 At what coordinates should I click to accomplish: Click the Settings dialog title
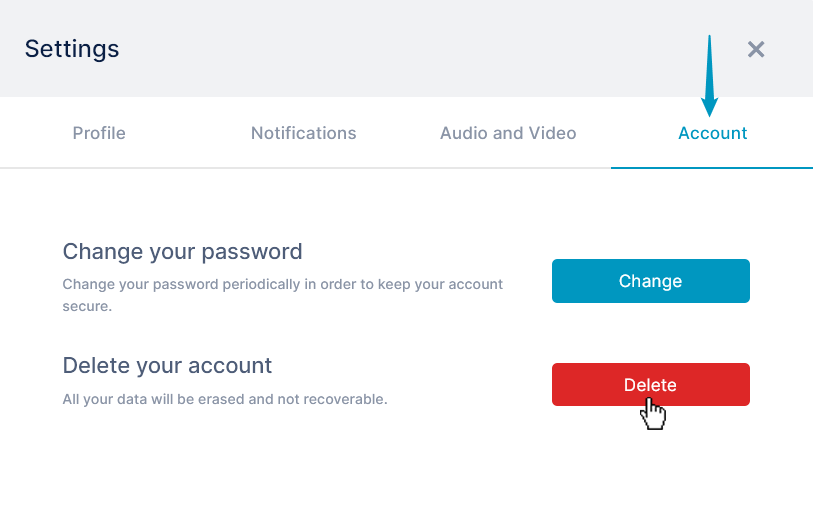click(x=72, y=49)
